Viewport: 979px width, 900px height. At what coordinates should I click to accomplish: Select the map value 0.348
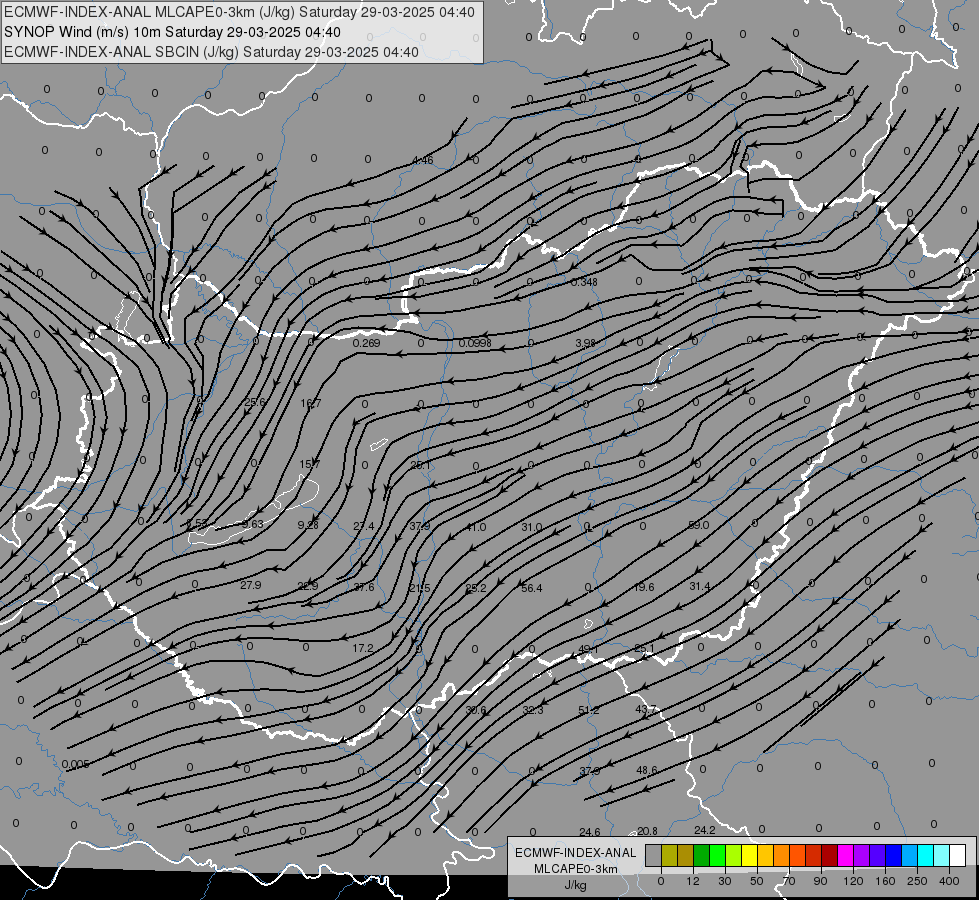click(584, 282)
